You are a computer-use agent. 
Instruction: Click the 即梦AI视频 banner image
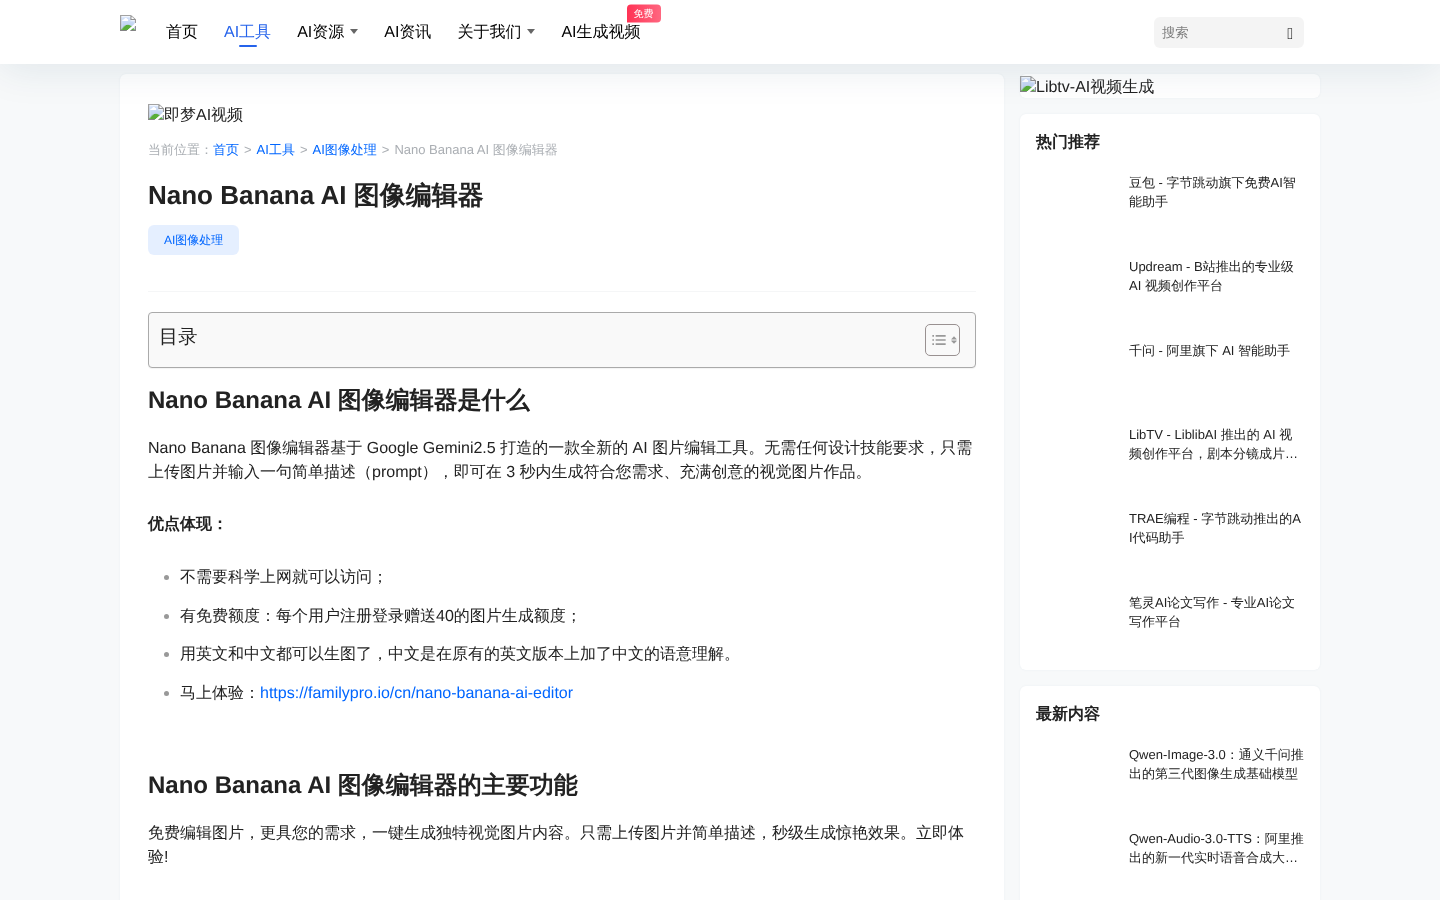click(196, 114)
